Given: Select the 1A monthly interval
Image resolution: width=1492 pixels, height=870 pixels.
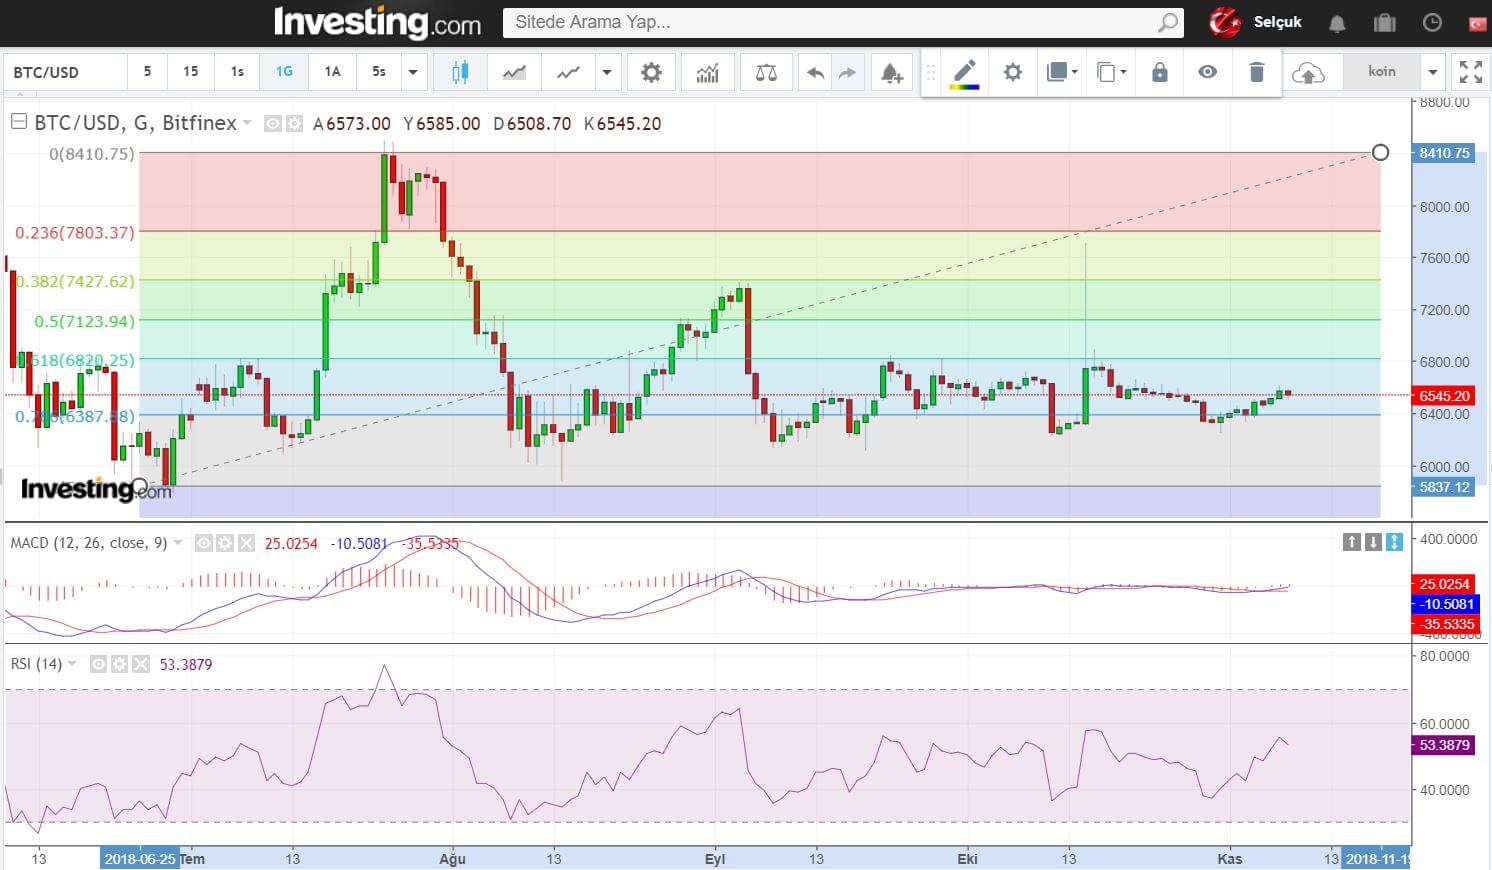Looking at the screenshot, I should coord(332,72).
